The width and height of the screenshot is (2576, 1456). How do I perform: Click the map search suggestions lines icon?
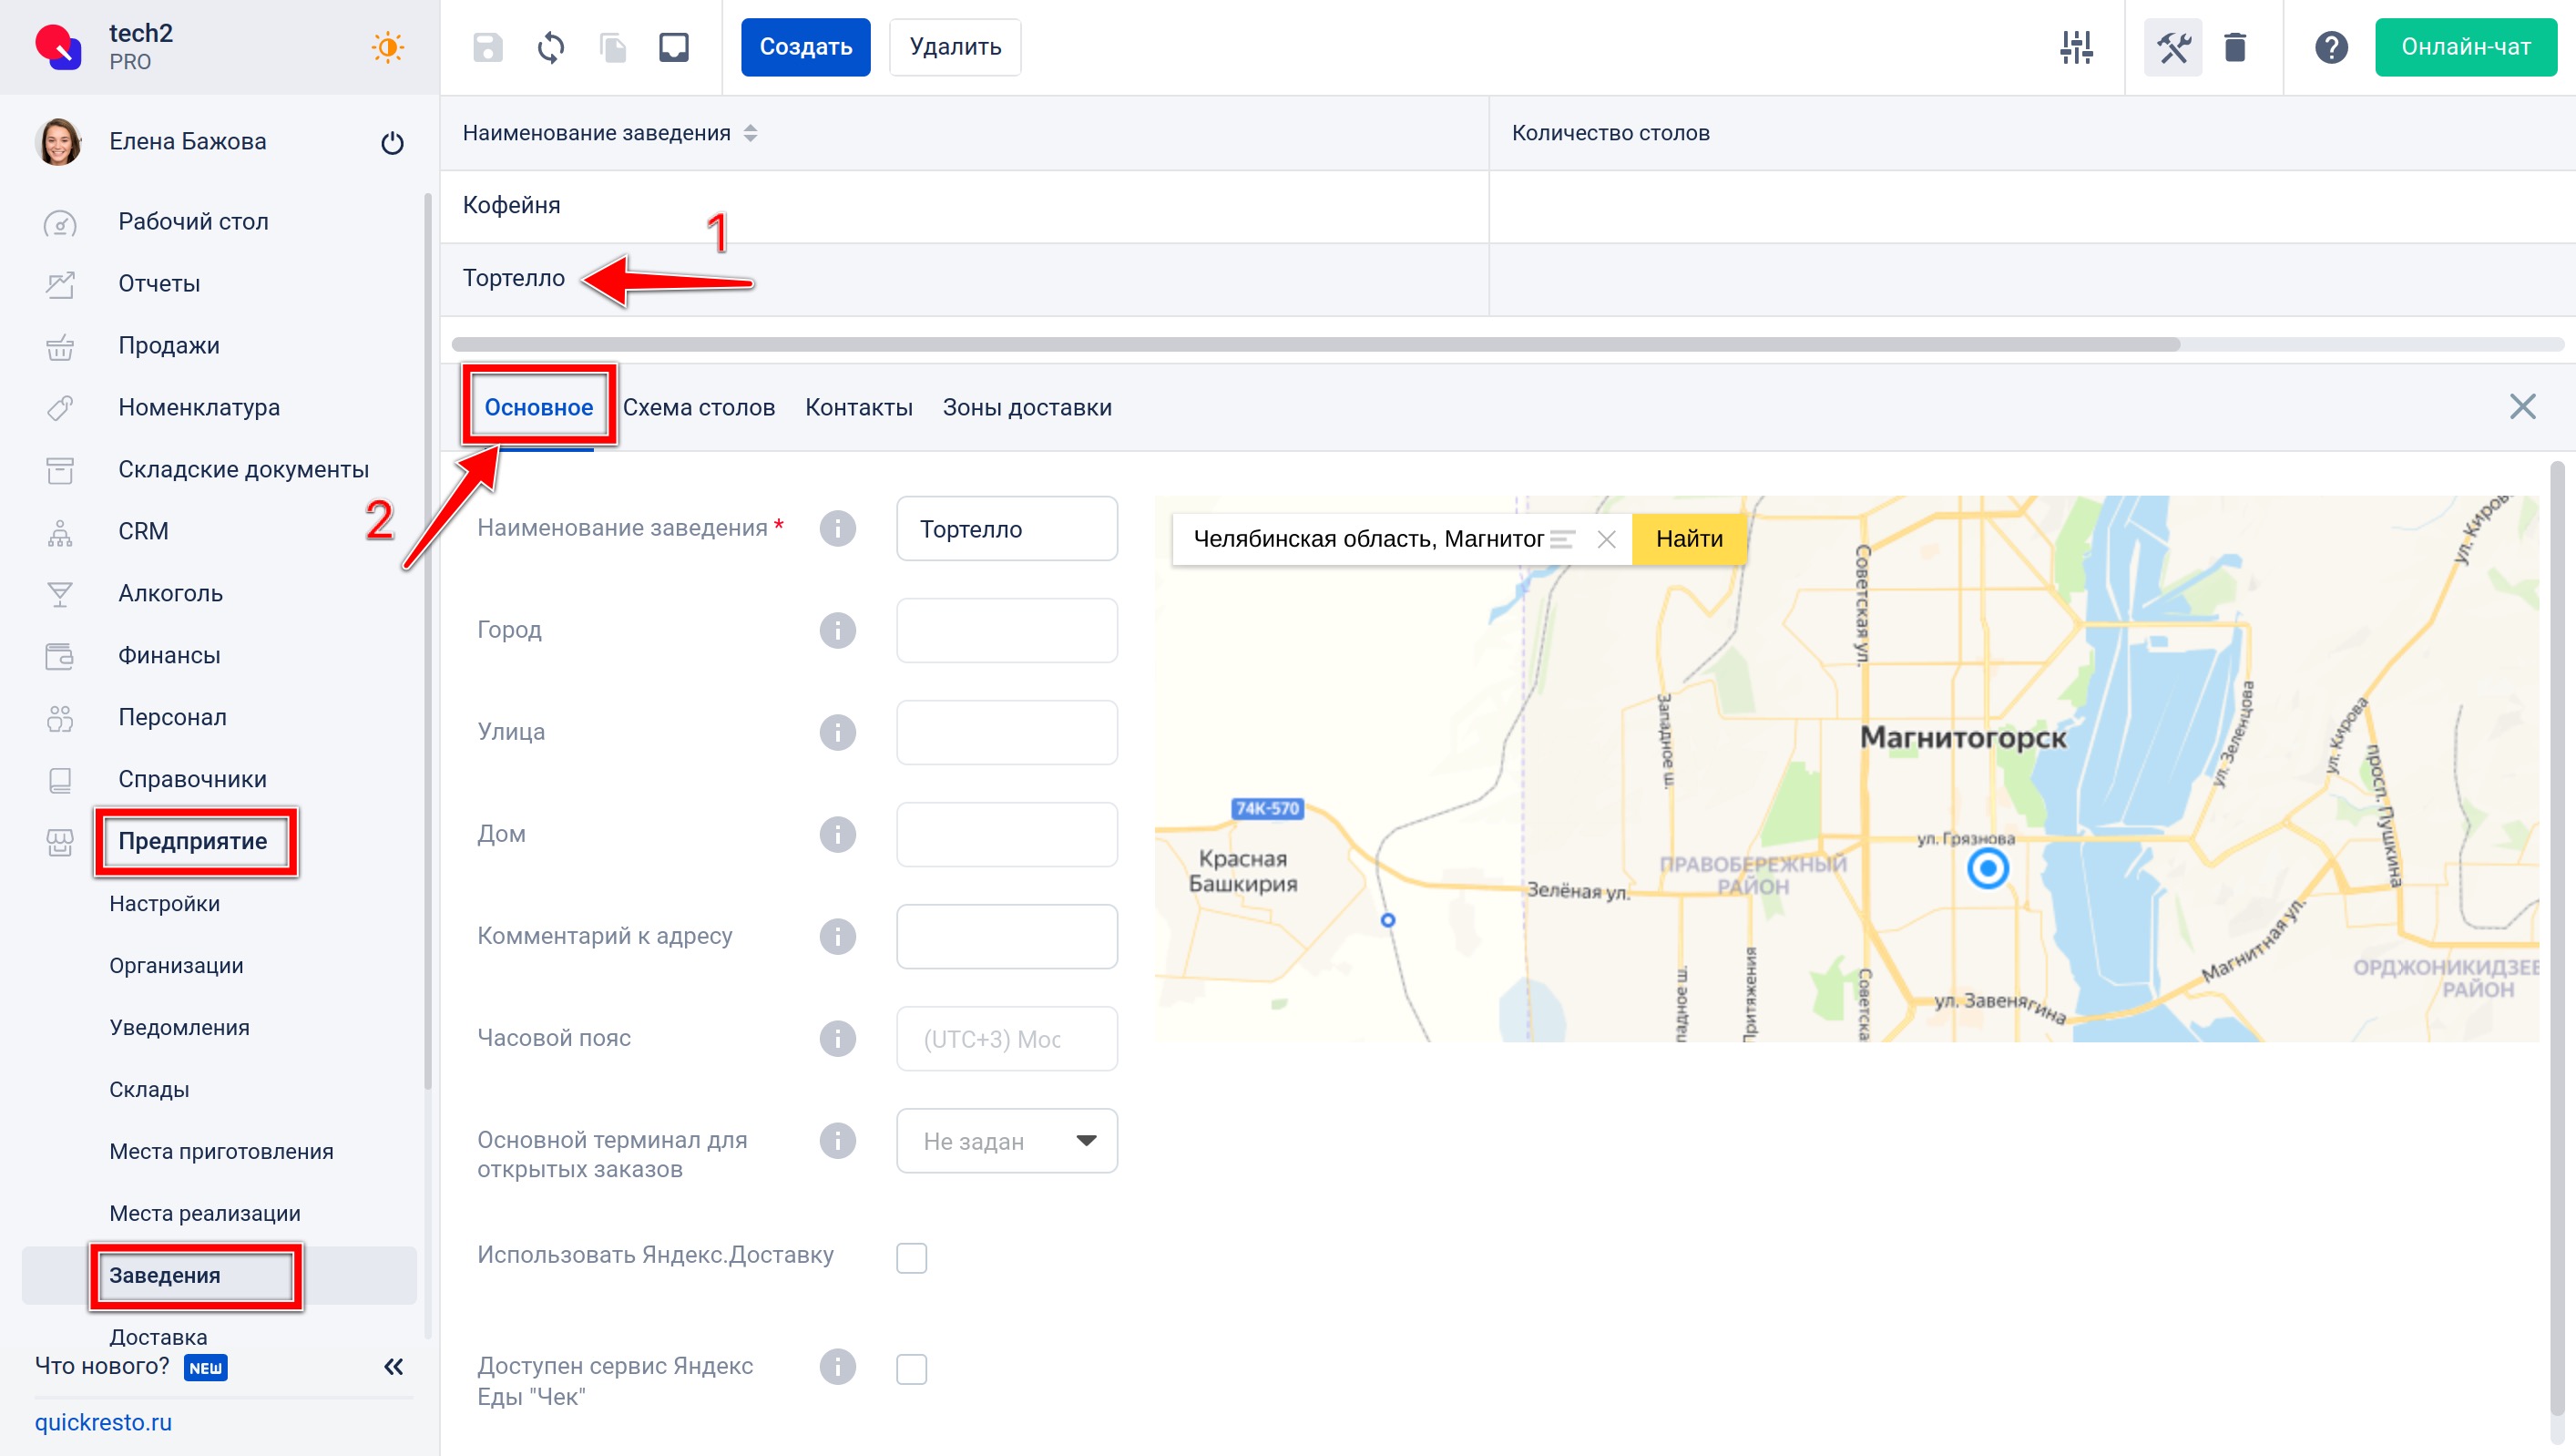click(1562, 539)
